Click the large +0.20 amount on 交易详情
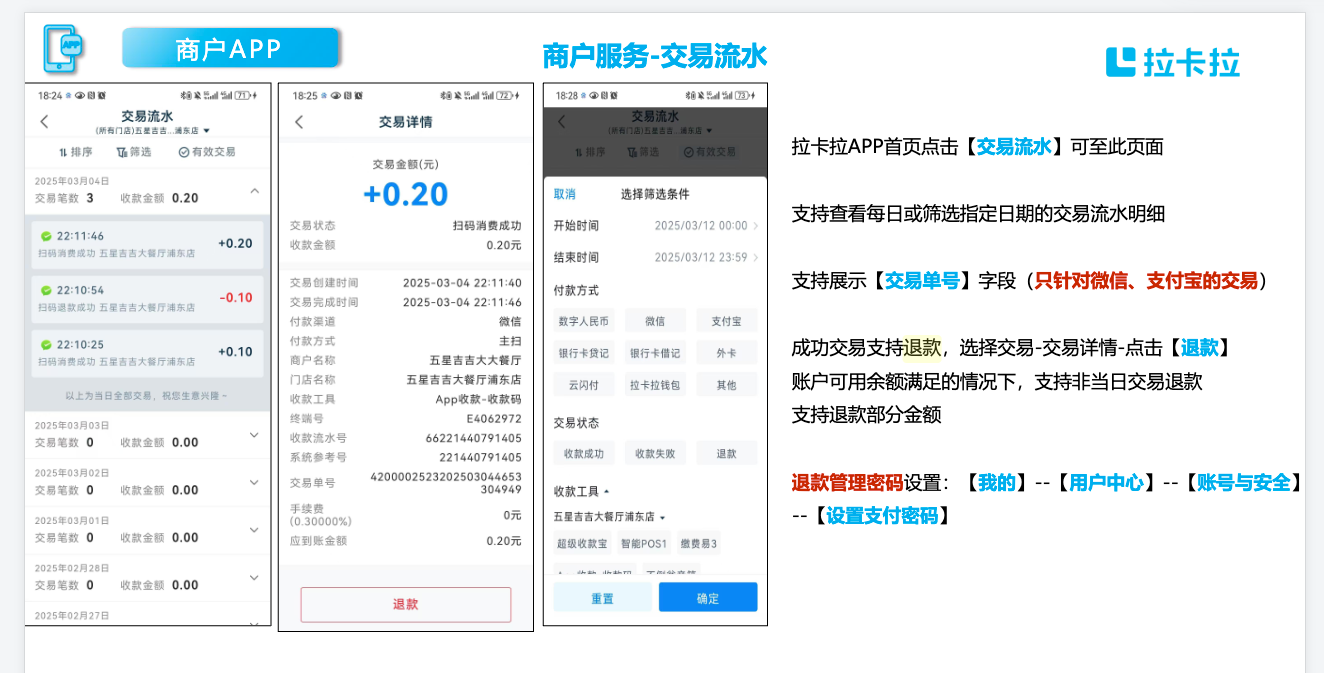Screen dimensions: 1324x673 click(x=406, y=194)
